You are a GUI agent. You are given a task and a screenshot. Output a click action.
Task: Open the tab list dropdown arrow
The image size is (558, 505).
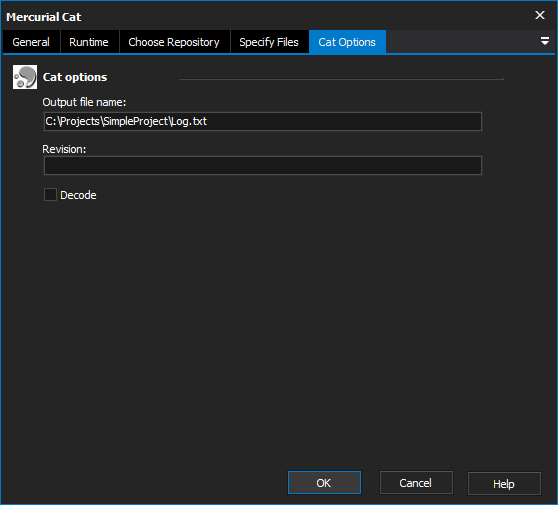pos(544,41)
